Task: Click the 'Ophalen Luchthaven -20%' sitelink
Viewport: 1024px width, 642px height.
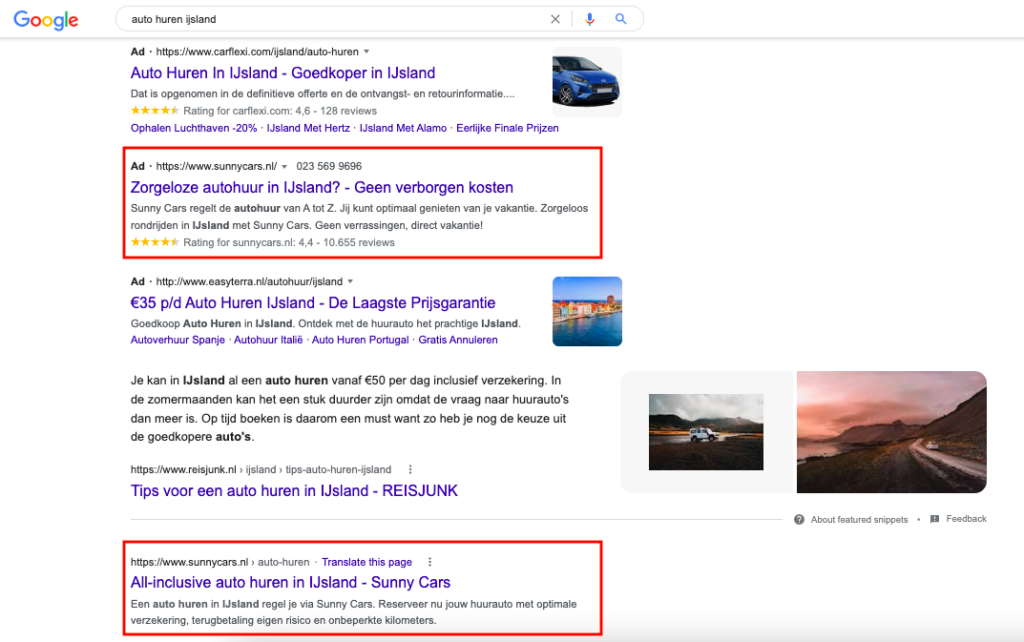Action: [x=194, y=129]
